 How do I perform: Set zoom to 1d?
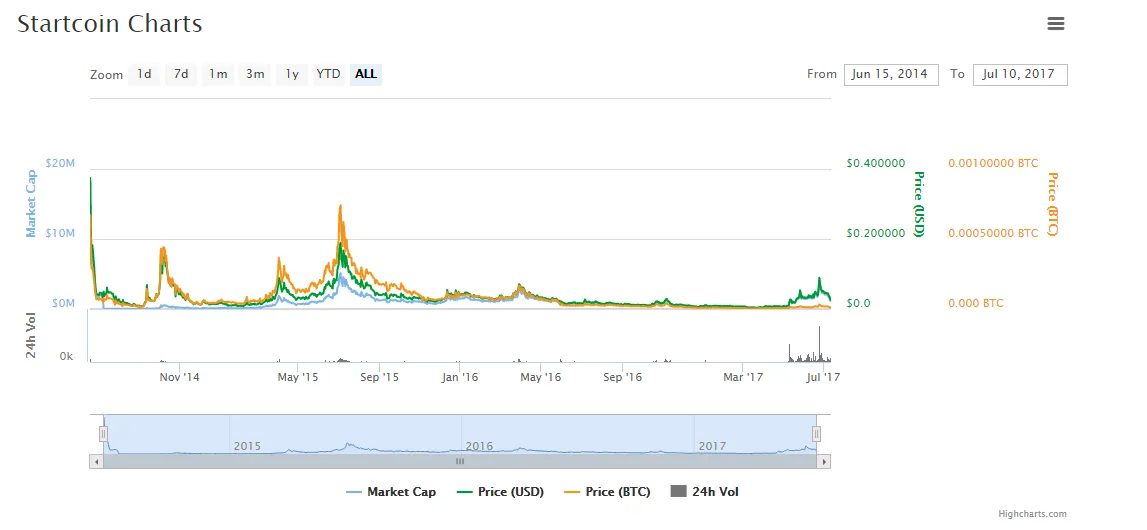(144, 74)
